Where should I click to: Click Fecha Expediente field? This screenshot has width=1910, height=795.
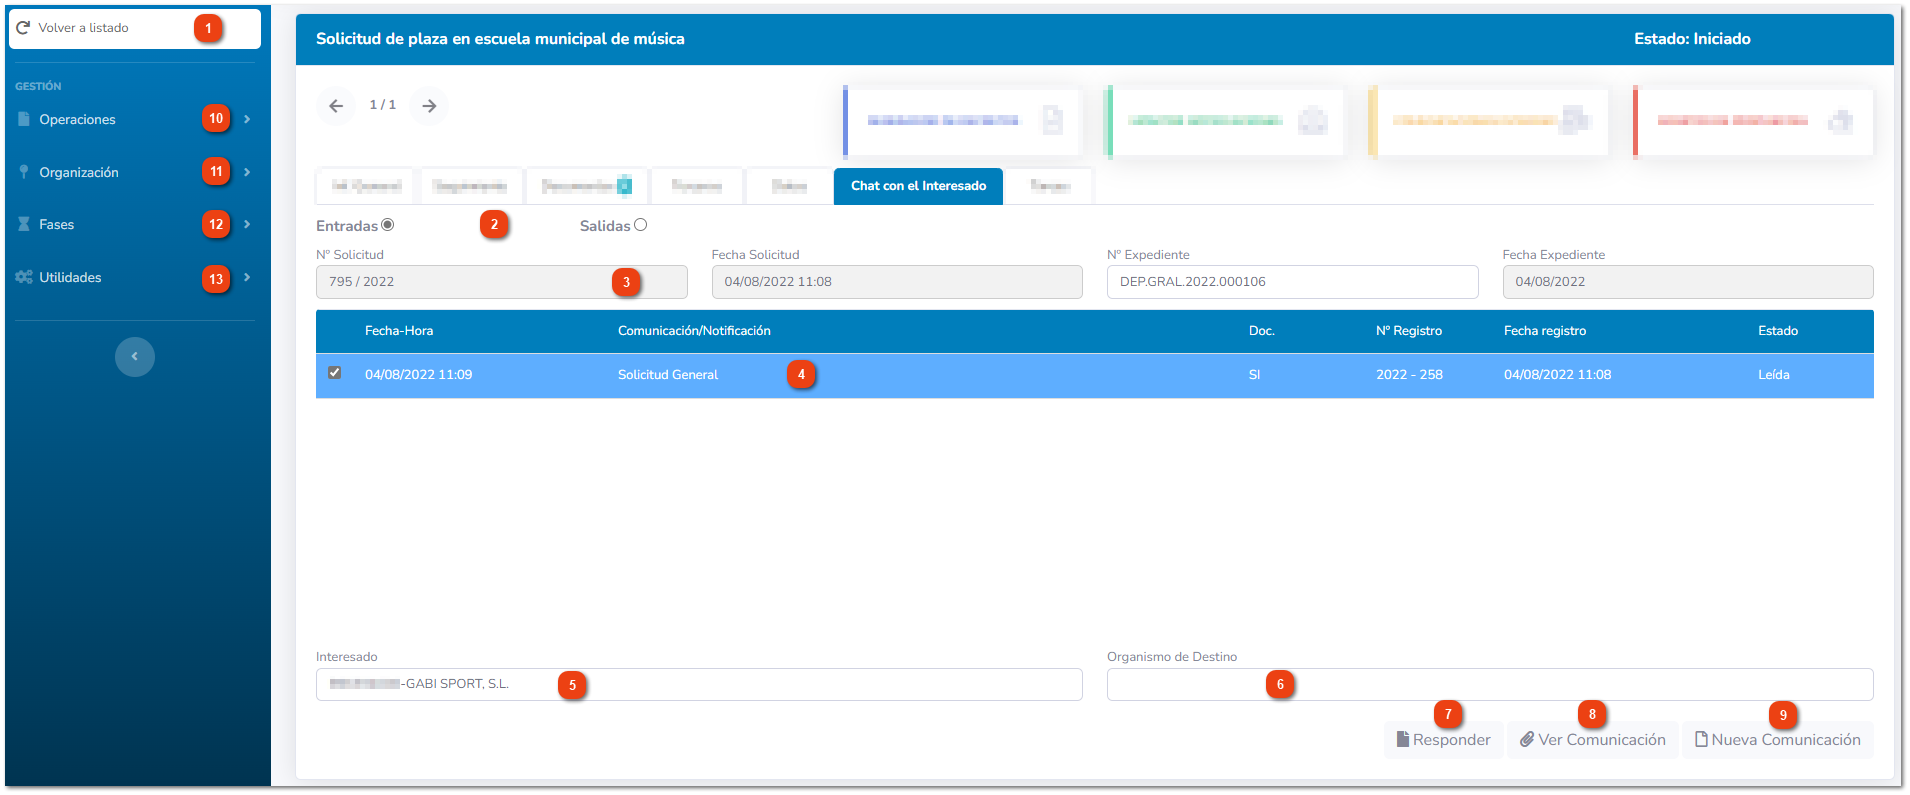1688,282
